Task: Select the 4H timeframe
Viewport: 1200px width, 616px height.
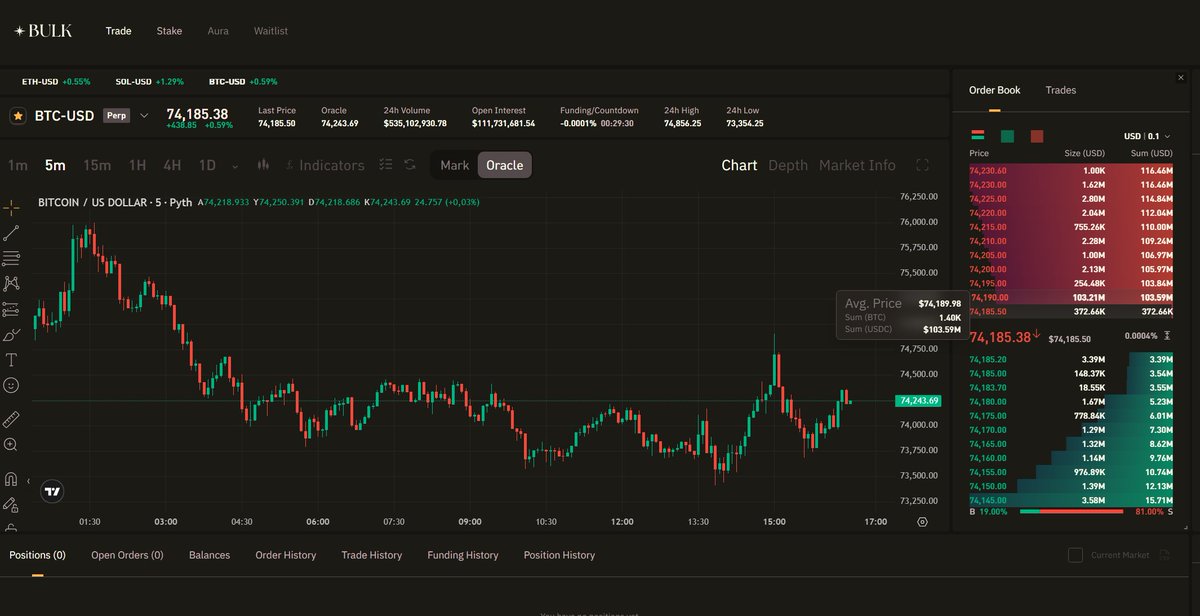Action: (172, 165)
